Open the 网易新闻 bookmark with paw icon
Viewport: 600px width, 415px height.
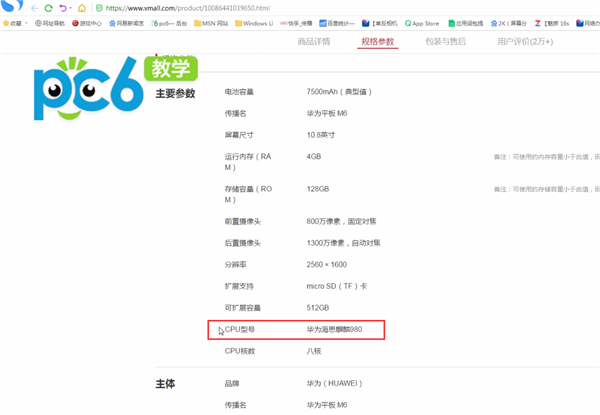tap(126, 23)
